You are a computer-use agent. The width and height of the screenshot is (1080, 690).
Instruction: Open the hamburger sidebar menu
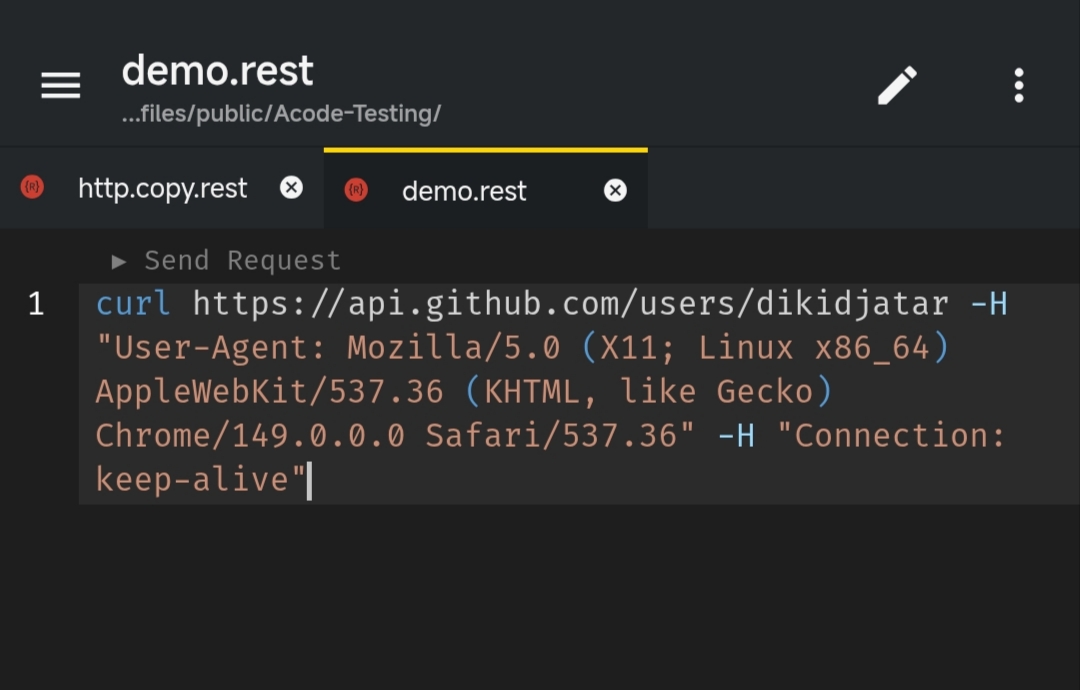click(61, 85)
